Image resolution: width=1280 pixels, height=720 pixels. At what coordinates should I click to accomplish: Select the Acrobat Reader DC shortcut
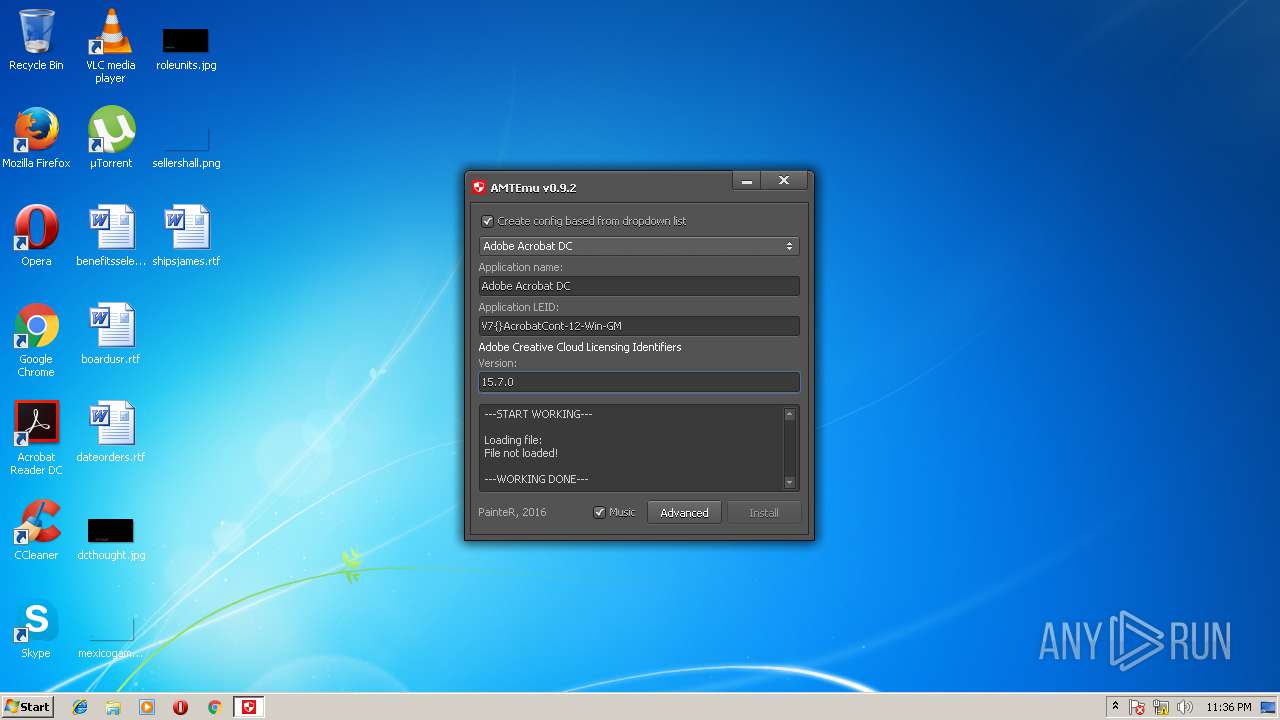tap(36, 438)
